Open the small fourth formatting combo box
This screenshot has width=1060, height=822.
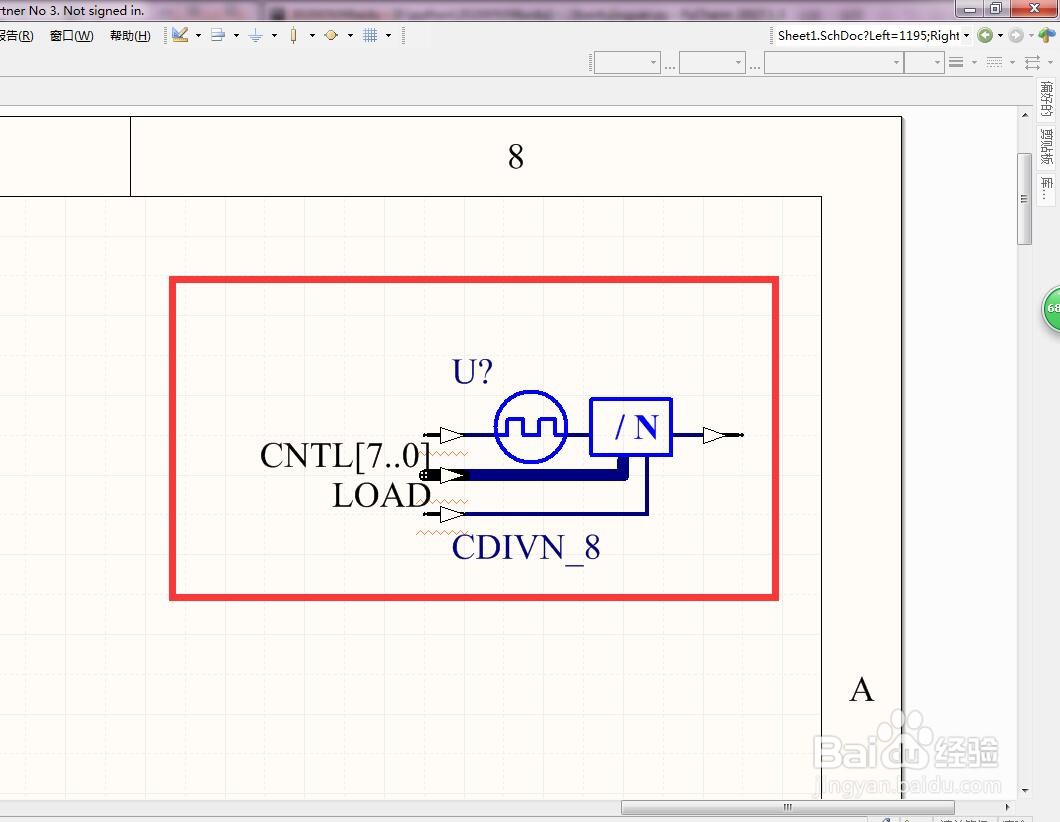pyautogui.click(x=923, y=62)
